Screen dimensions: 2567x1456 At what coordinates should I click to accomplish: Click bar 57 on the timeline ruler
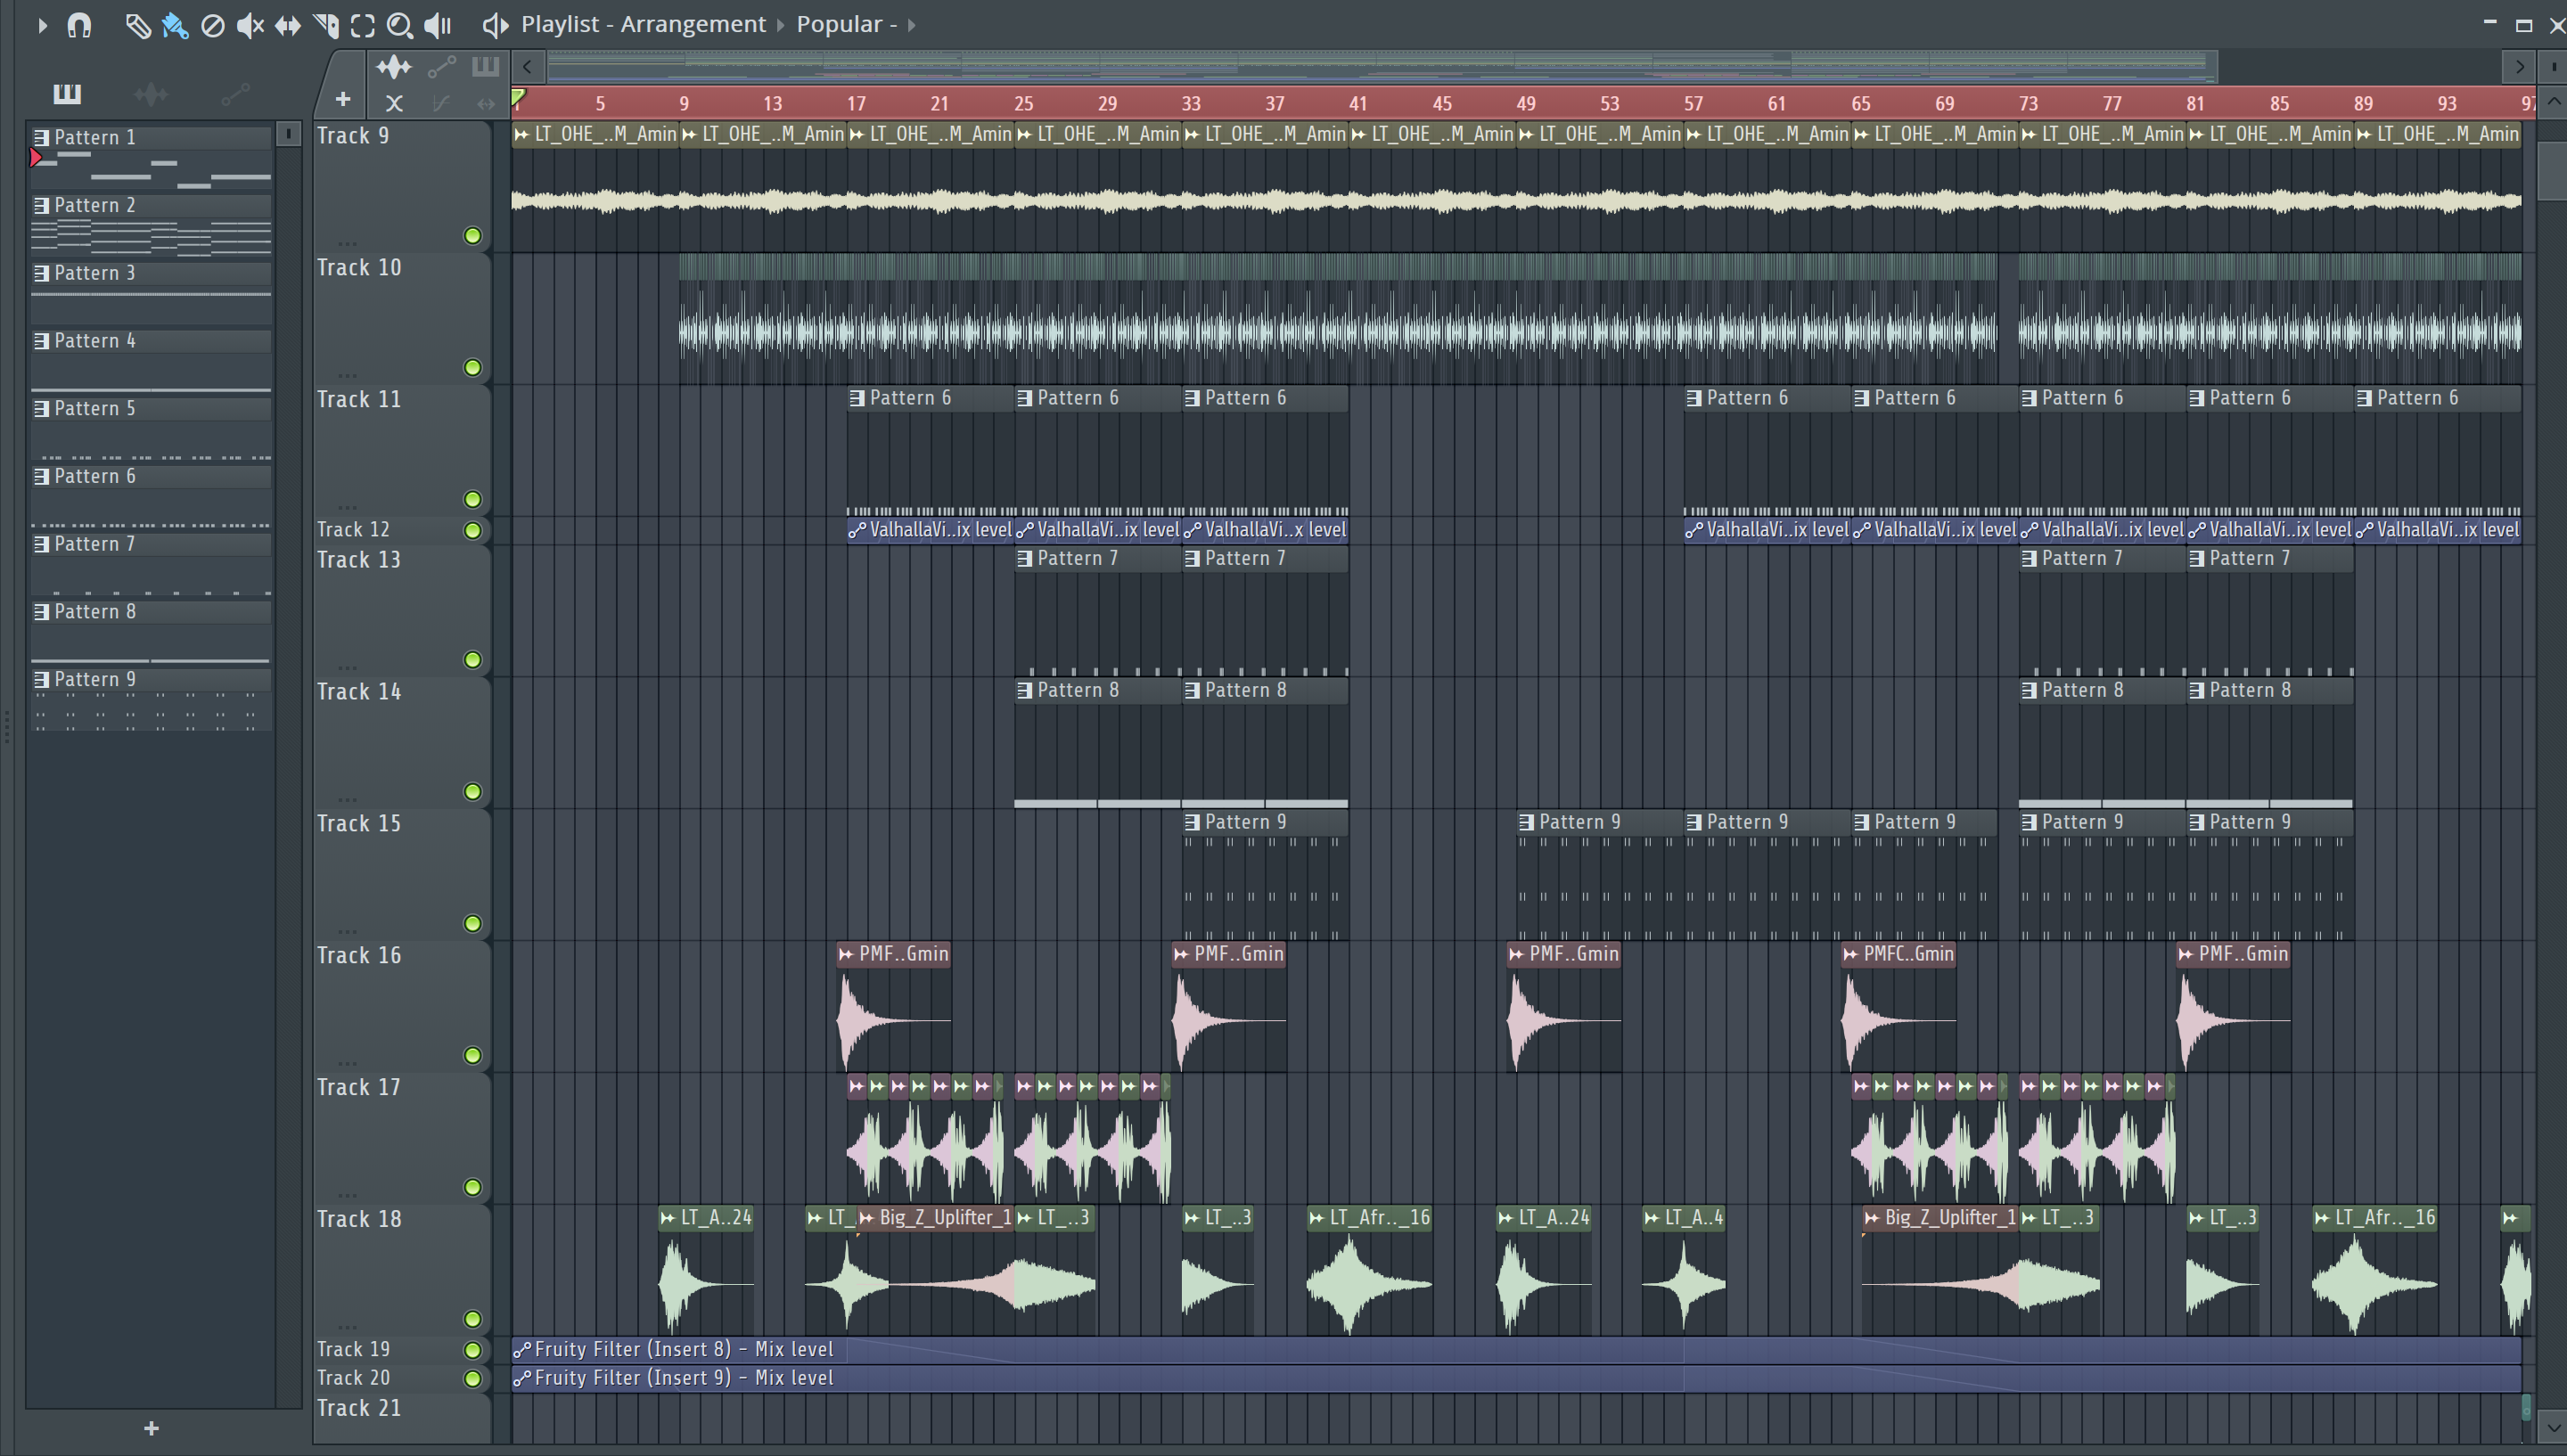[x=1693, y=104]
